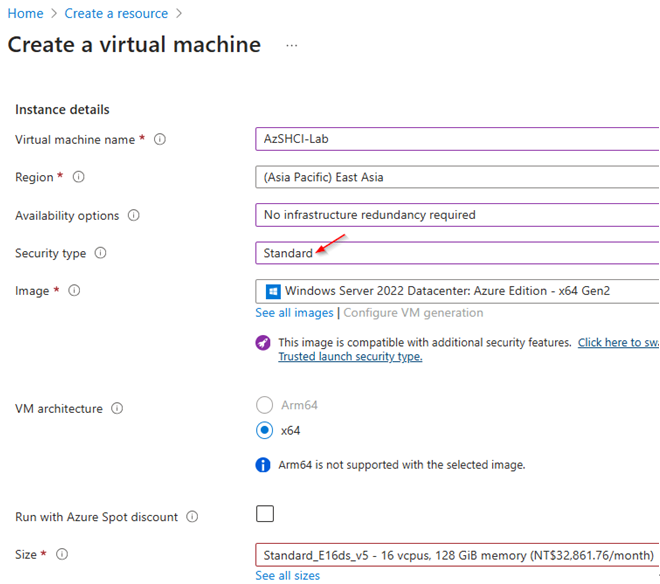Click the 'VM architecture' label
The height and width of the screenshot is (584, 660).
coord(59,408)
